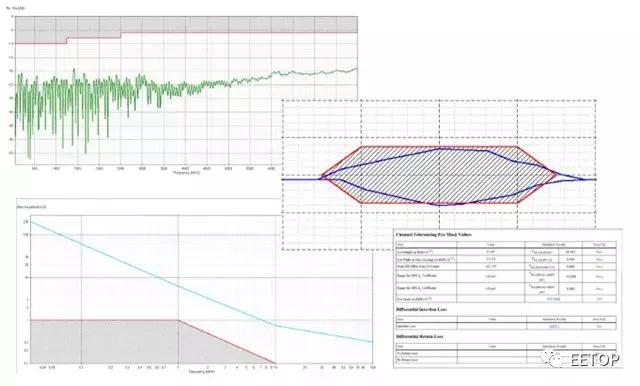Click the top chart's Frequency axis label
Screen dimensions: 640x386
click(187, 173)
